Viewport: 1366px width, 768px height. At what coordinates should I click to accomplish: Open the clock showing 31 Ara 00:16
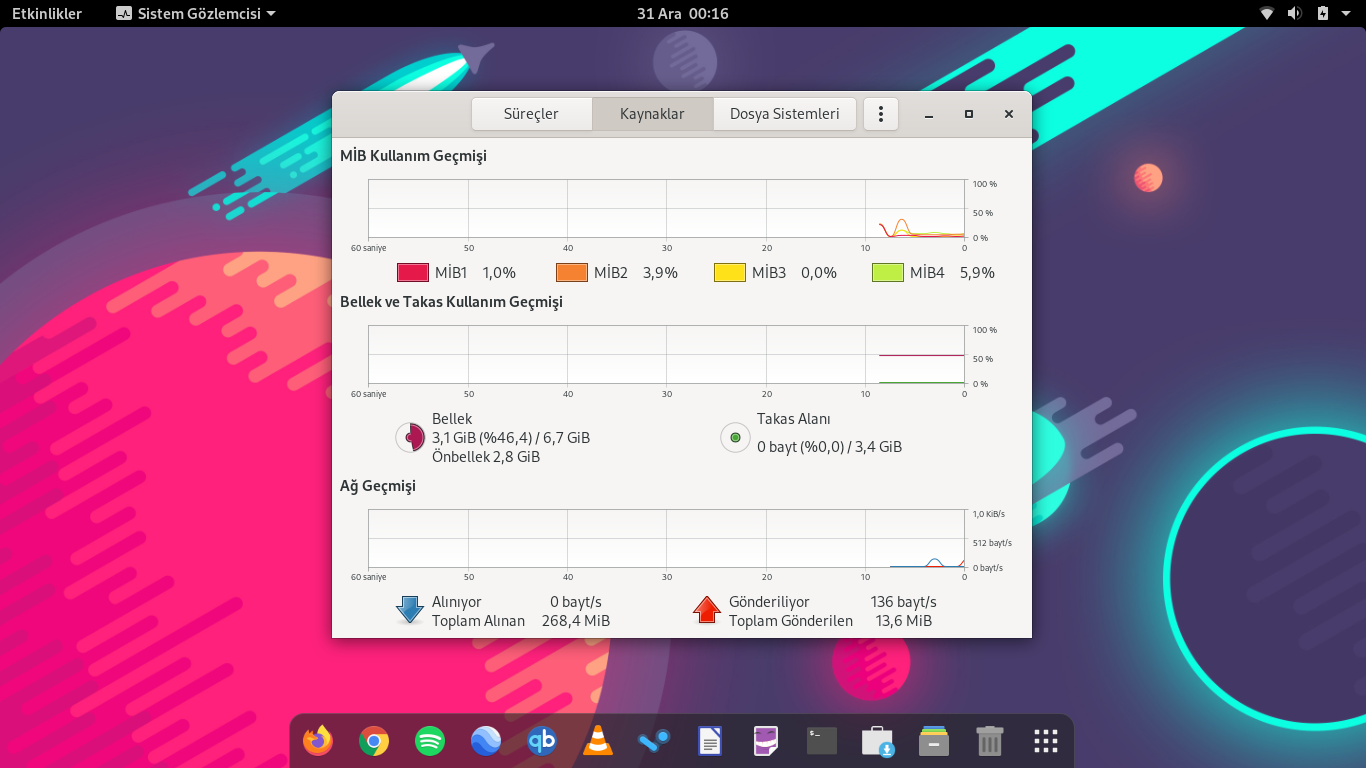pos(683,13)
